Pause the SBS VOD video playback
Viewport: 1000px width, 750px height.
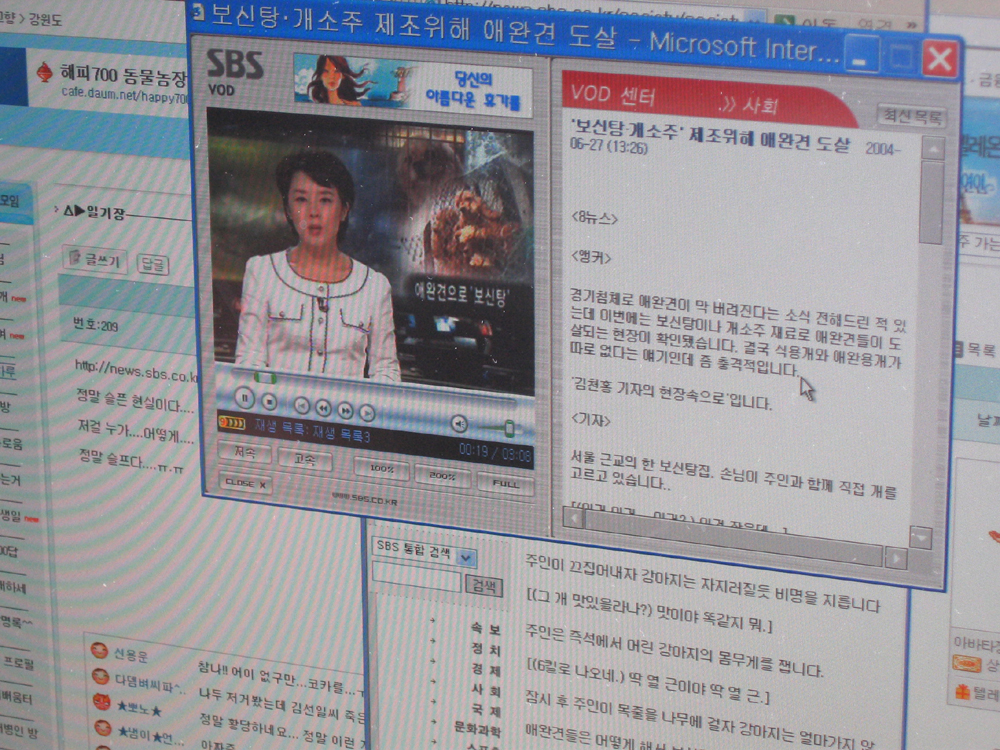244,398
